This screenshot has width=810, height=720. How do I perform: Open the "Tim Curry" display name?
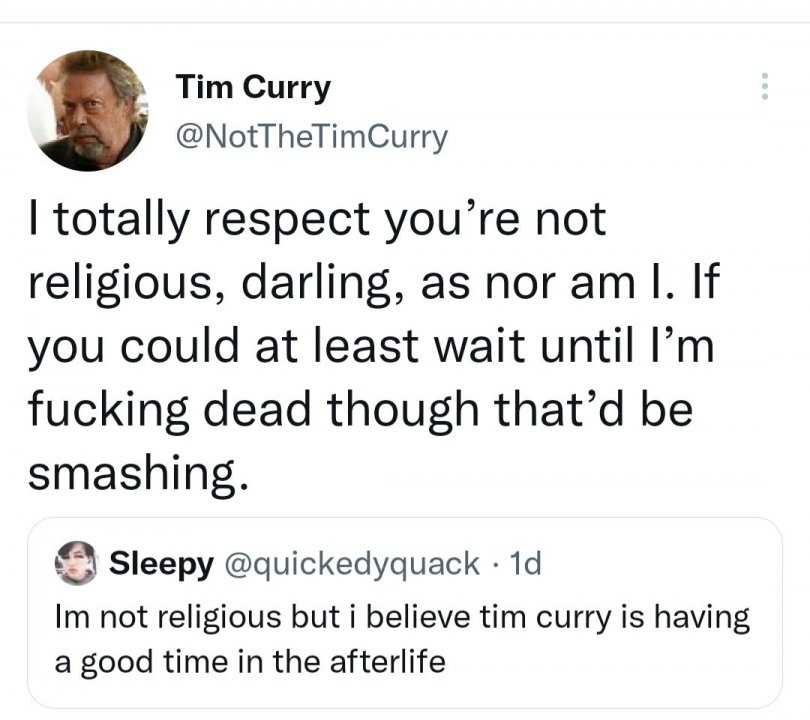(x=253, y=88)
